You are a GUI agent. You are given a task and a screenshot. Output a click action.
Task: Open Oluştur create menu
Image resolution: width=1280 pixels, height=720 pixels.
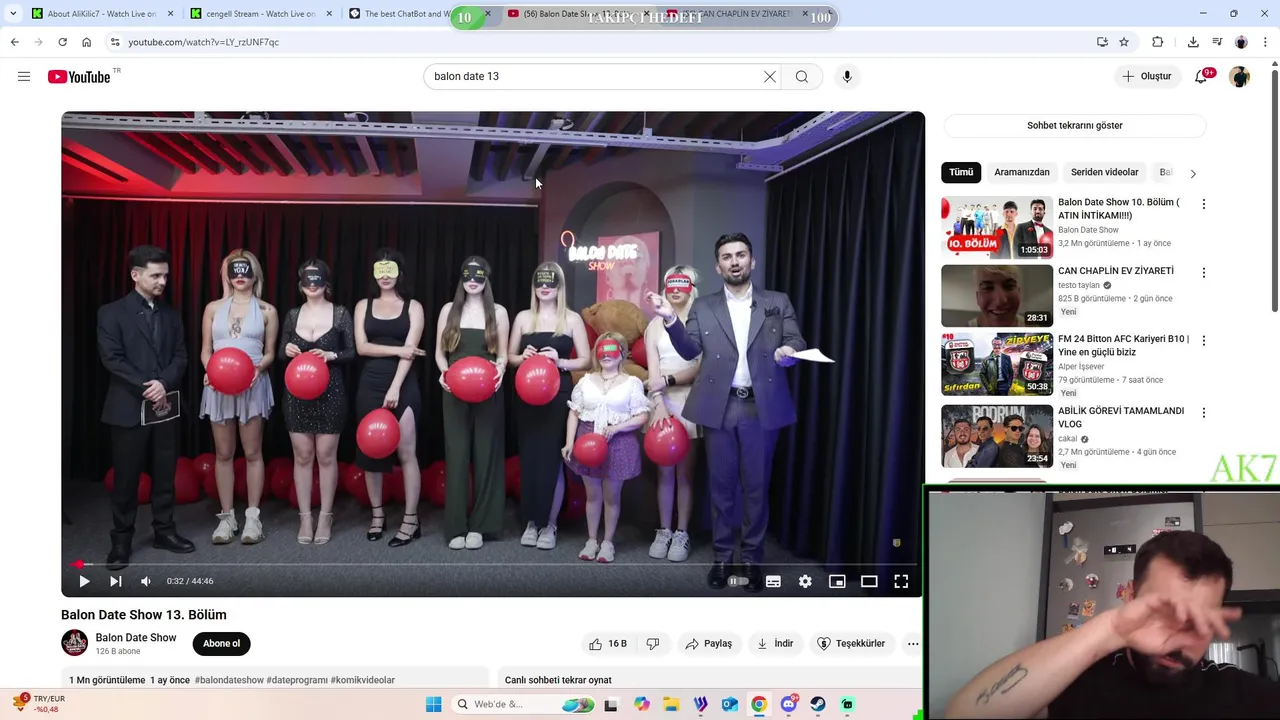[x=1146, y=76]
